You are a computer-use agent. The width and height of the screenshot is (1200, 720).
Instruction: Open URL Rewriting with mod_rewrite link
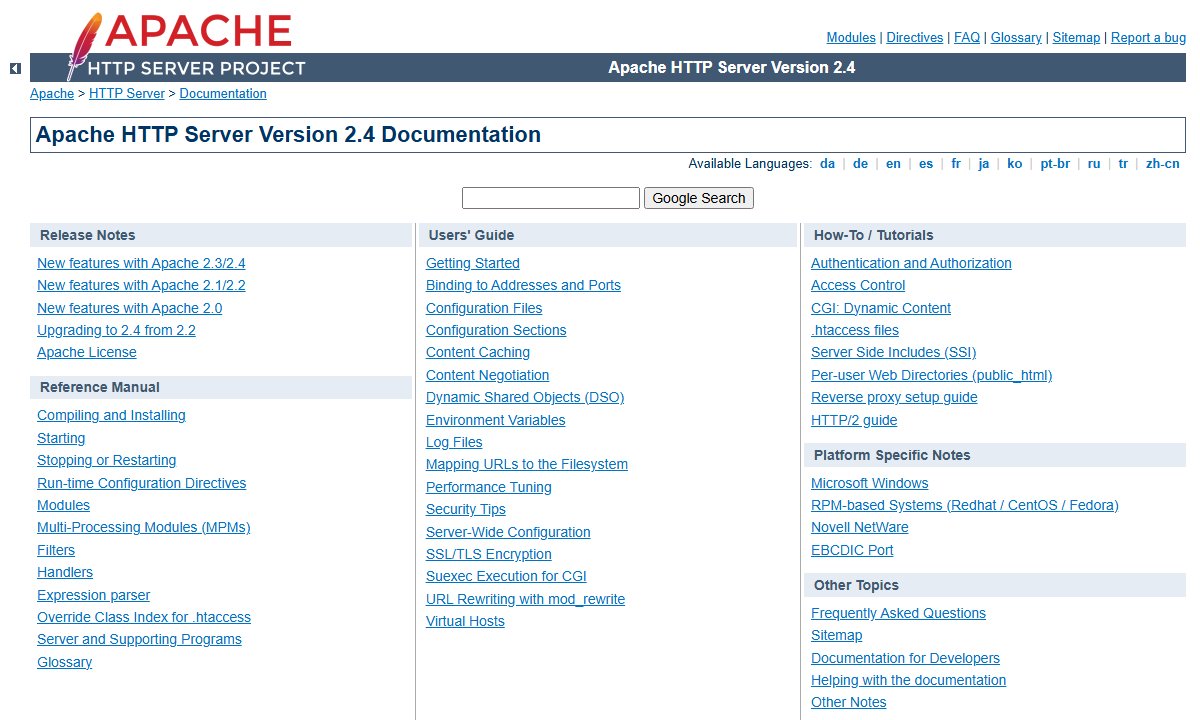coord(525,600)
